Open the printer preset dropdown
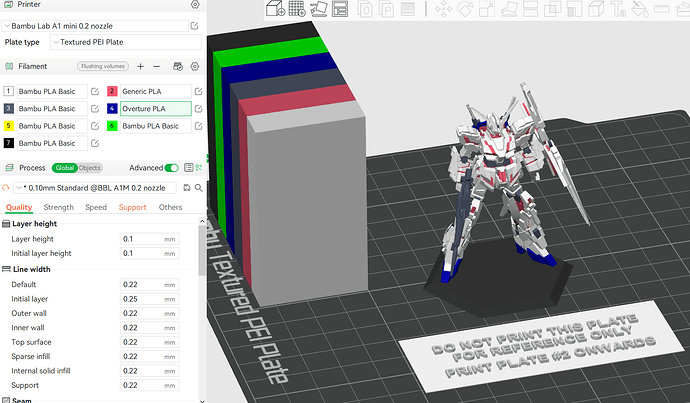The width and height of the screenshot is (690, 403). click(x=95, y=26)
